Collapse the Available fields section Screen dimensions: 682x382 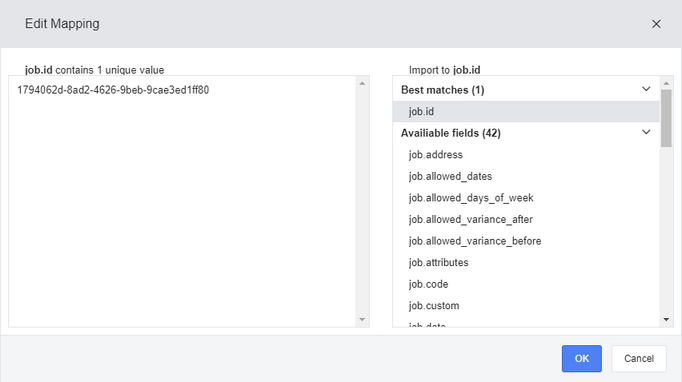(646, 132)
